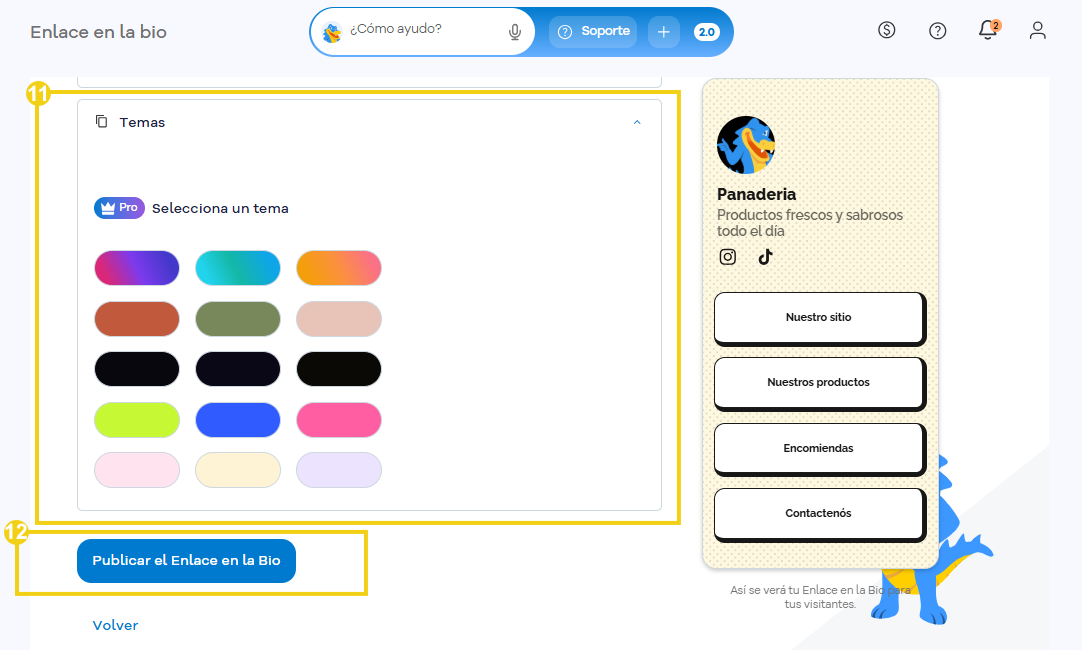The image size is (1082, 650).
Task: Click the Selecciona un tema label
Action: click(220, 208)
